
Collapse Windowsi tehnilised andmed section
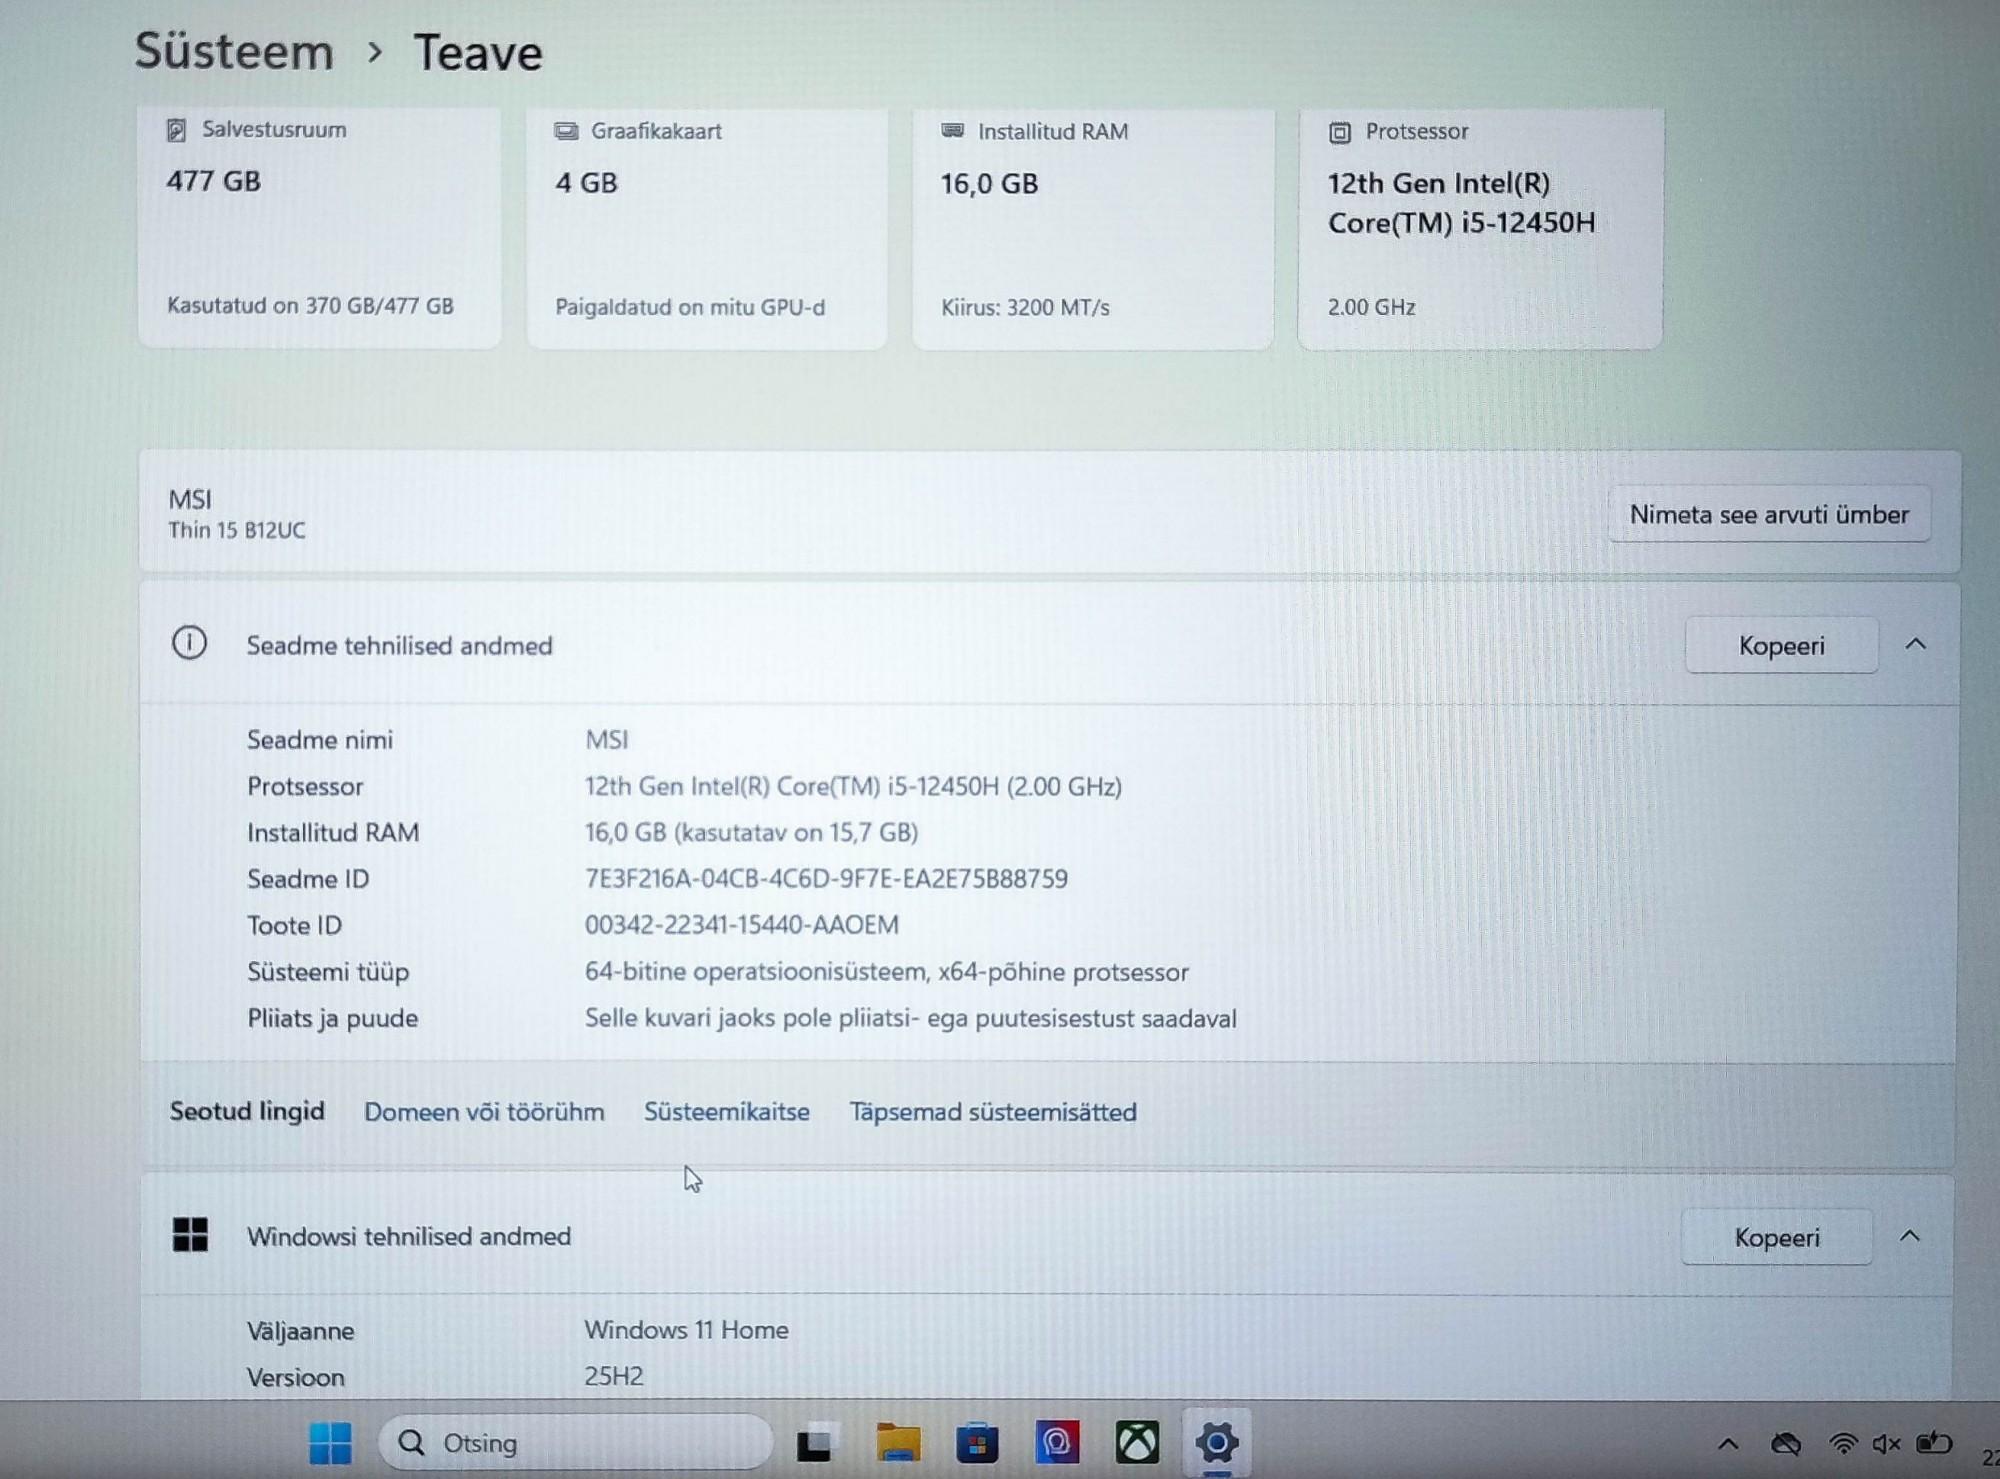pos(1909,1237)
